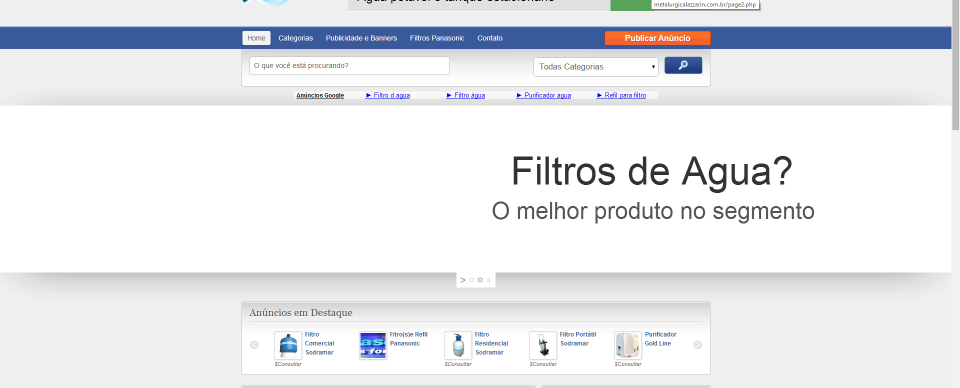Viewport: 960px width, 388px height.
Task: Click the Anúncios Google link
Action: click(320, 95)
